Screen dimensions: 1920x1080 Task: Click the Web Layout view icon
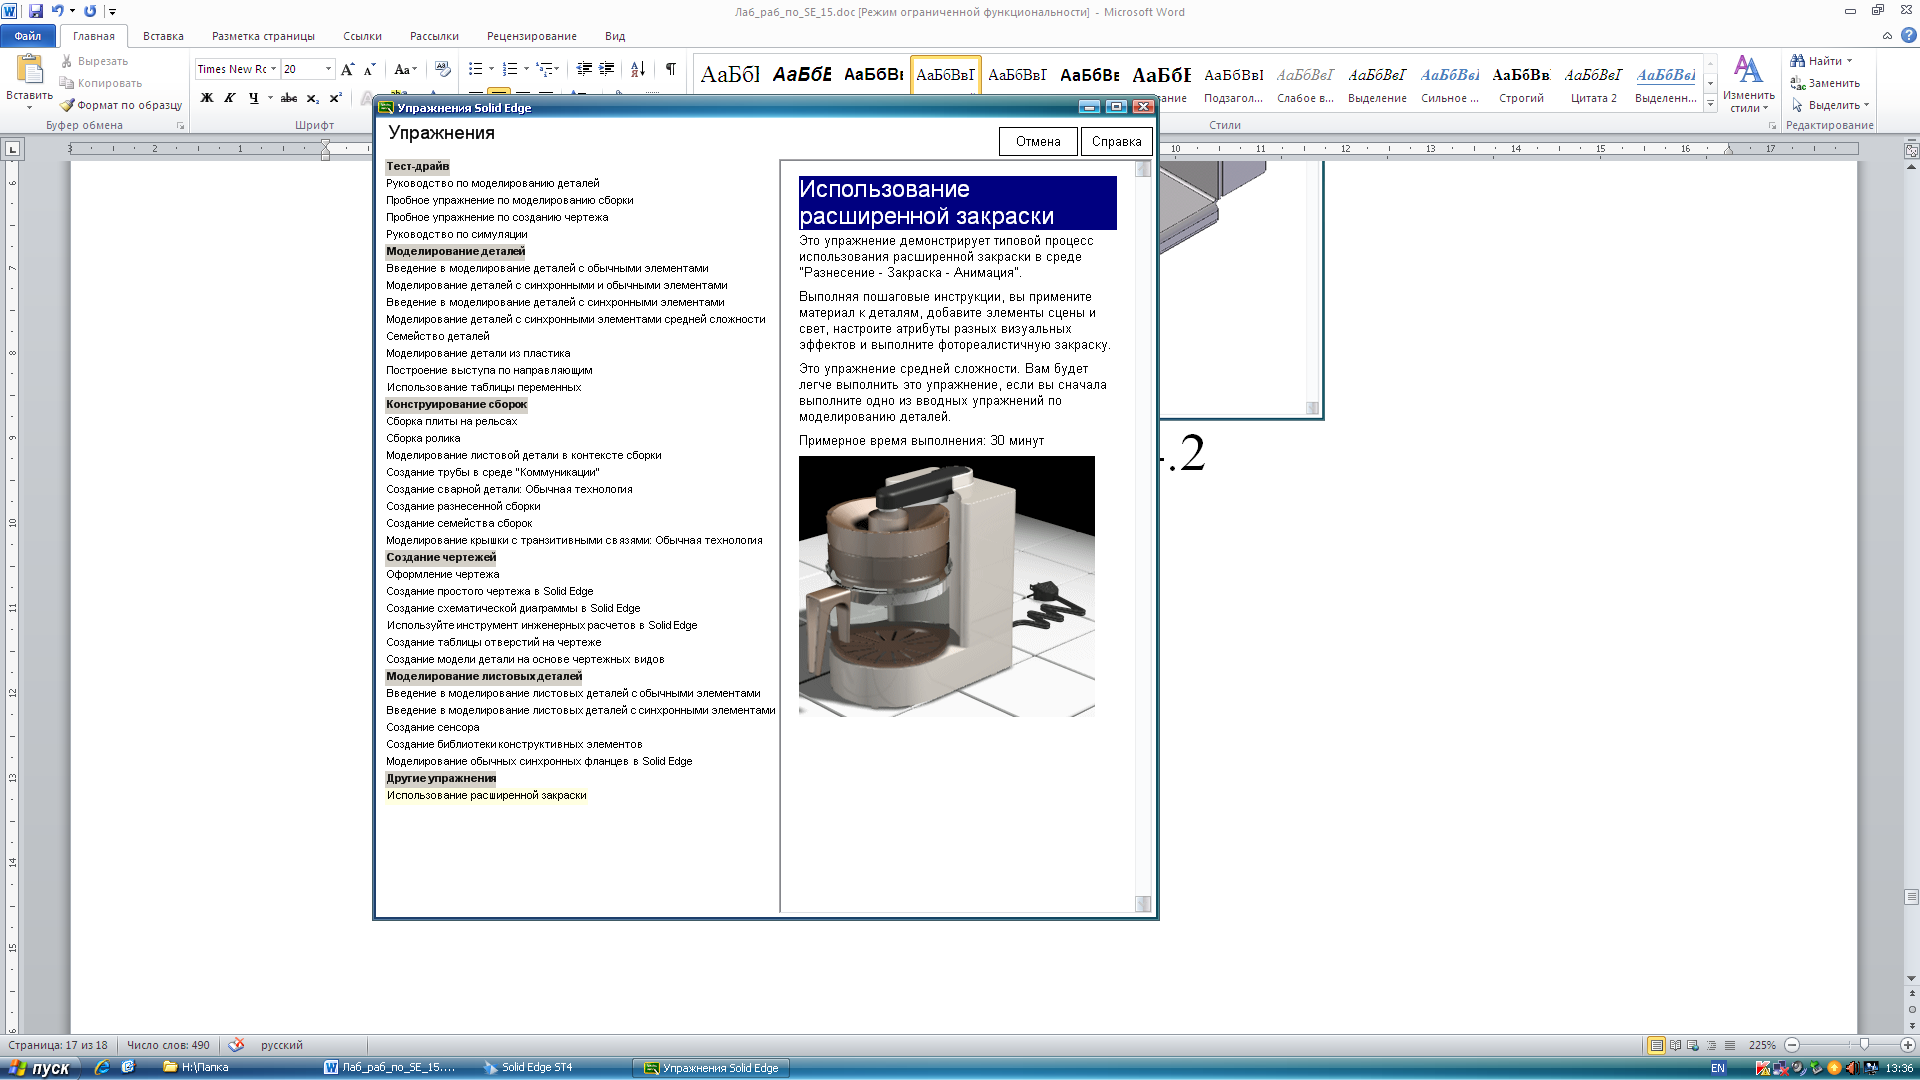(x=1693, y=1045)
